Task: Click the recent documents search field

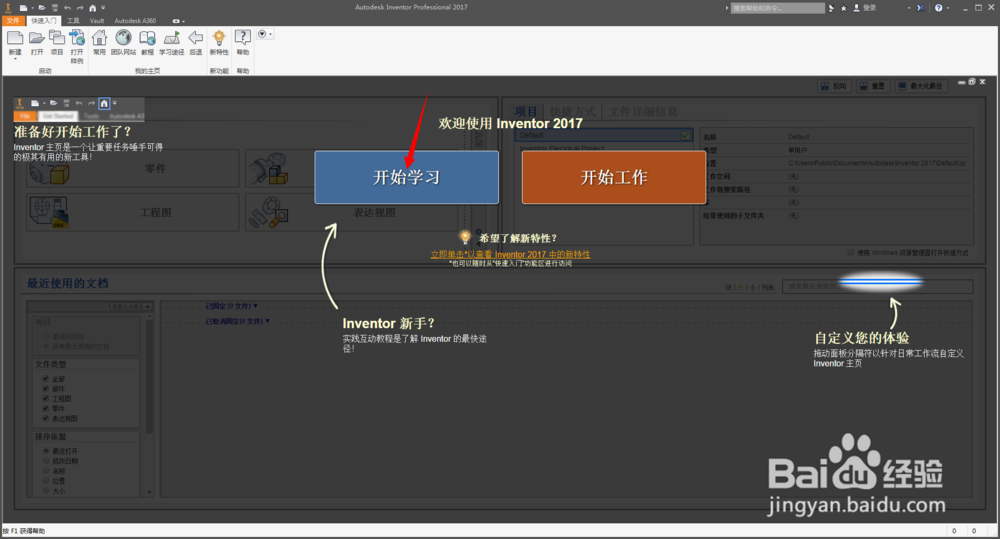Action: point(878,286)
